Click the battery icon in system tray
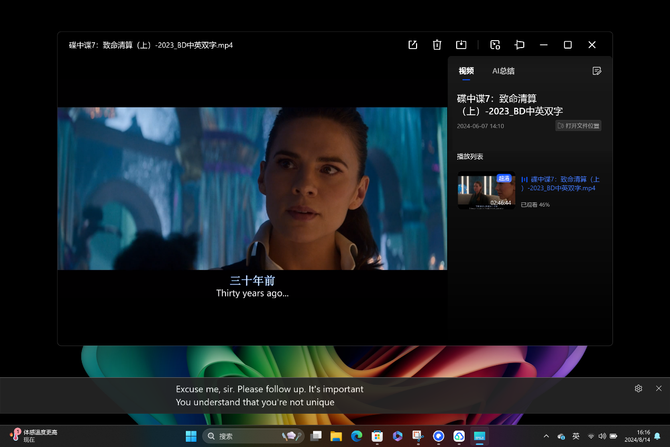The width and height of the screenshot is (670, 447). click(614, 436)
